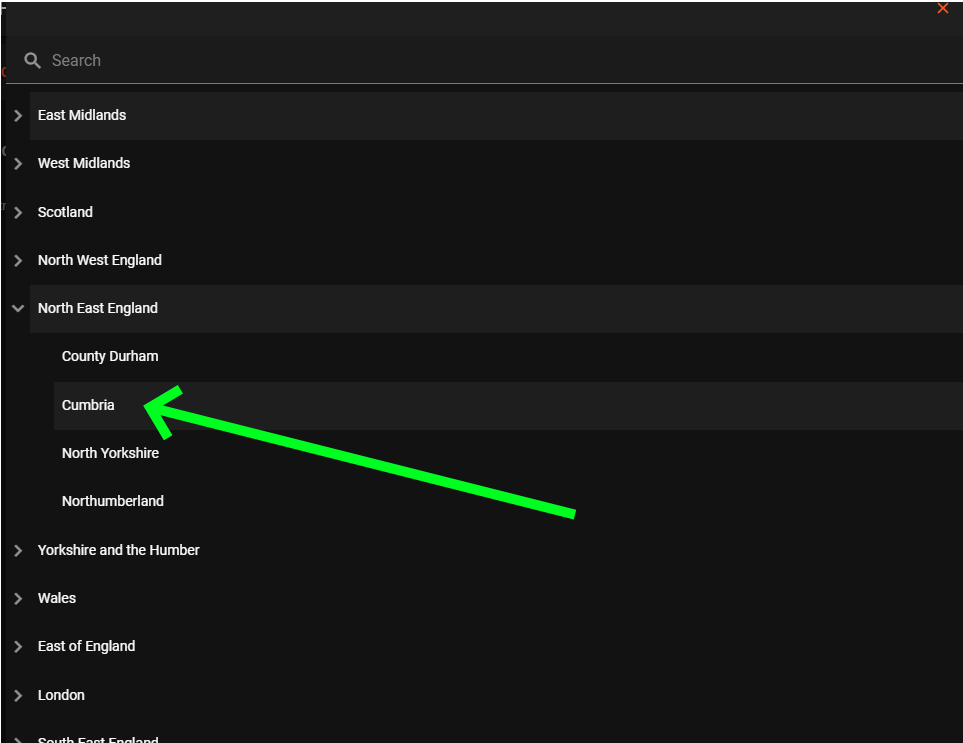Screen dimensions: 963x743
Task: Expand the East Midlands chevron
Action: 18,116
